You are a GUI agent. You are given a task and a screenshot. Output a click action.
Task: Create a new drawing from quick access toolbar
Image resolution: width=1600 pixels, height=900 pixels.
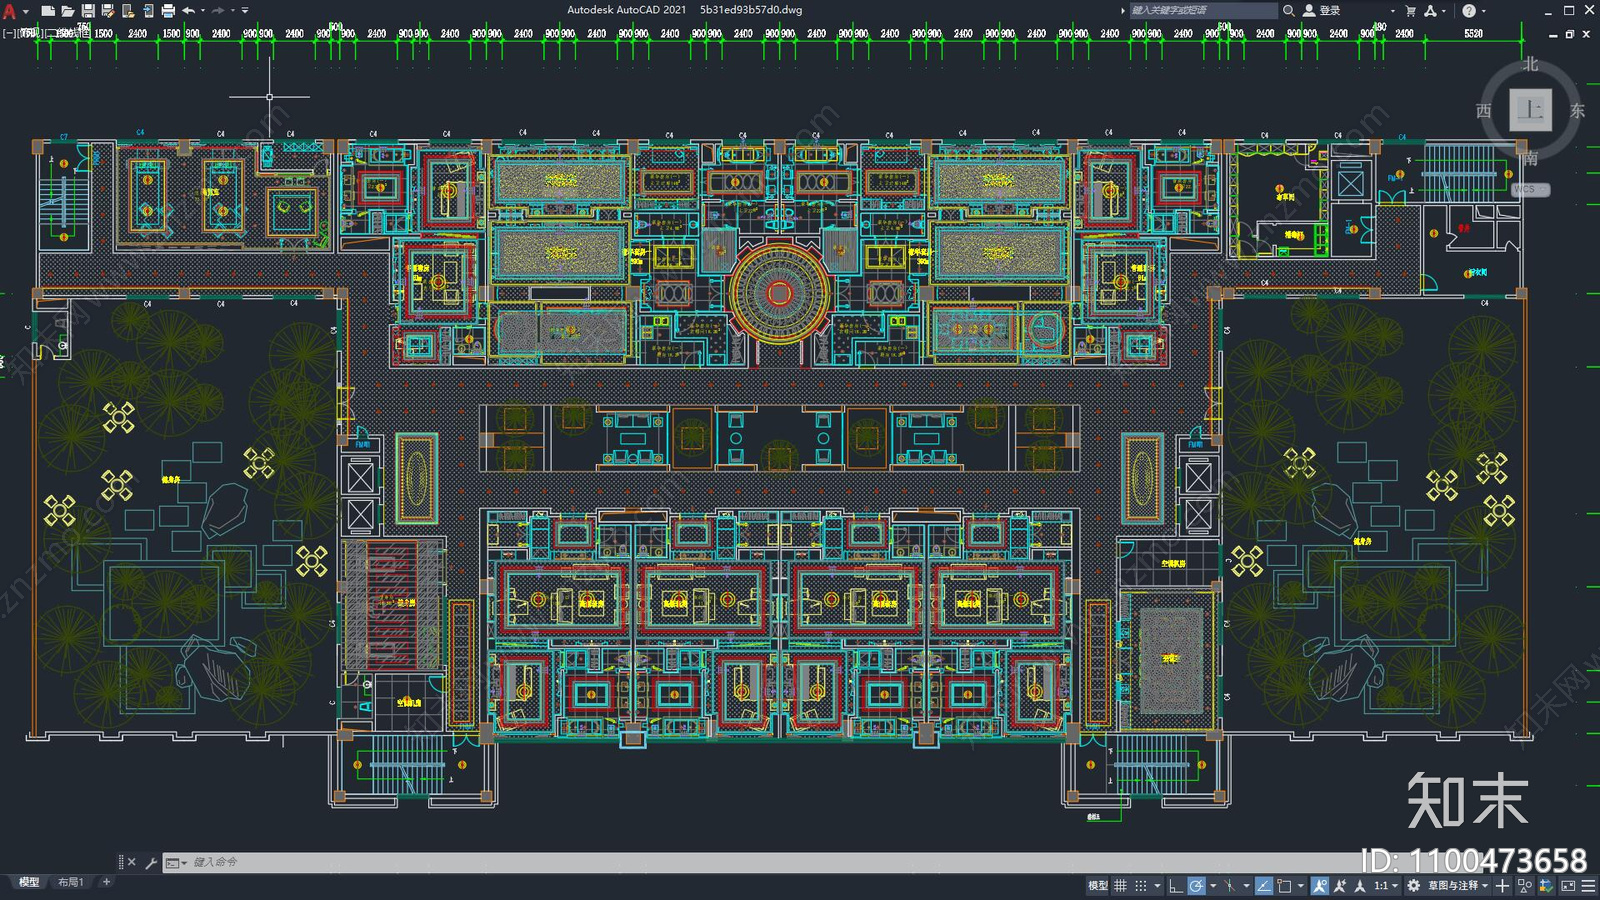tap(48, 11)
